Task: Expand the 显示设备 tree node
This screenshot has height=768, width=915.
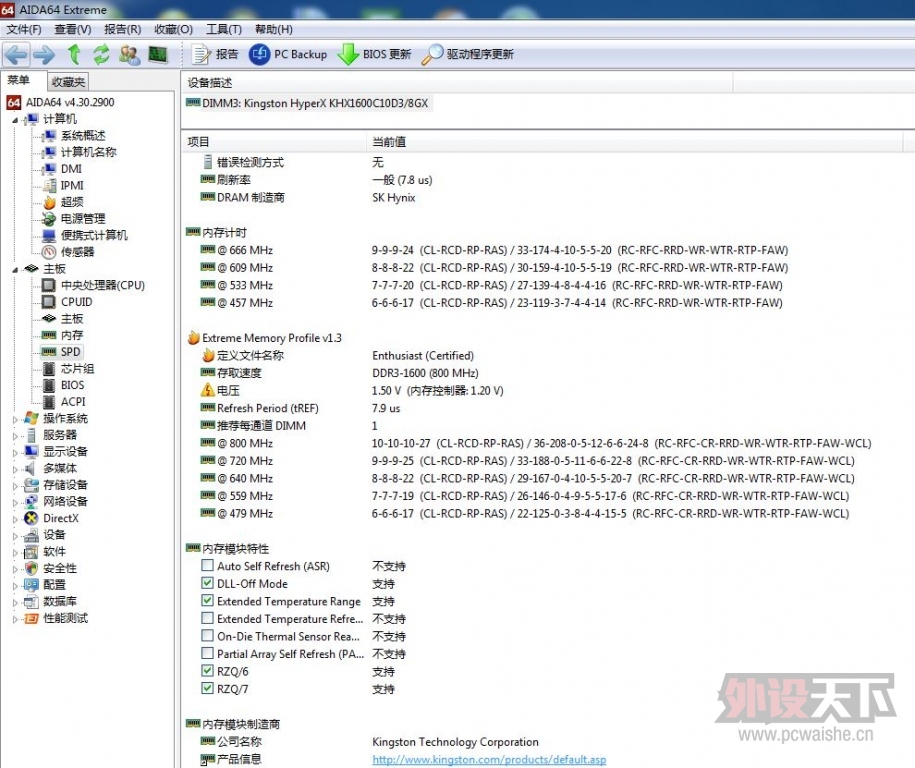Action: (x=15, y=452)
